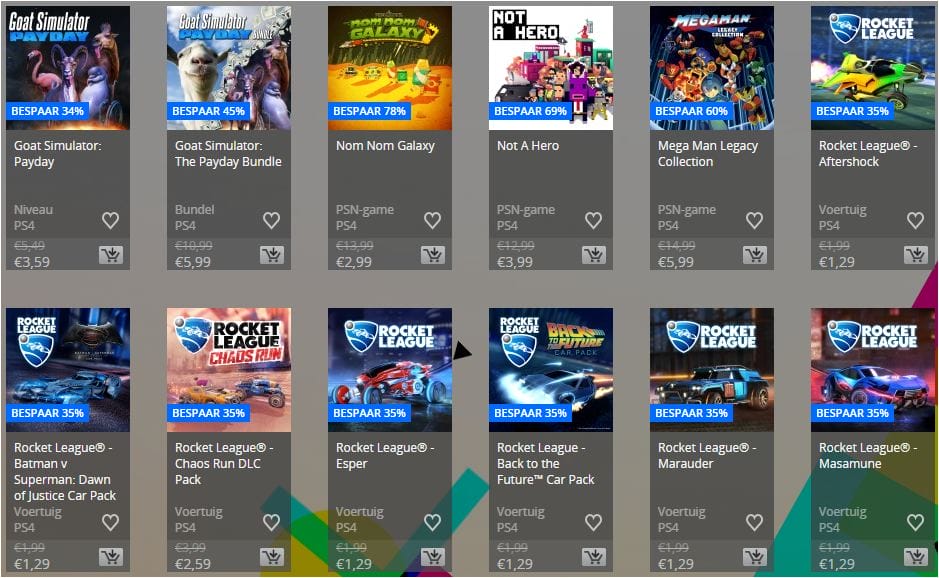Viewport: 939px width, 578px height.
Task: Open the Not A Hero cover art
Action: coord(551,68)
